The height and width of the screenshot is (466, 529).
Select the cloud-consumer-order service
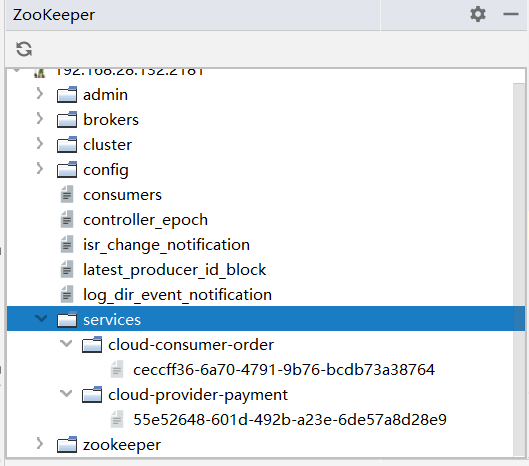(191, 345)
